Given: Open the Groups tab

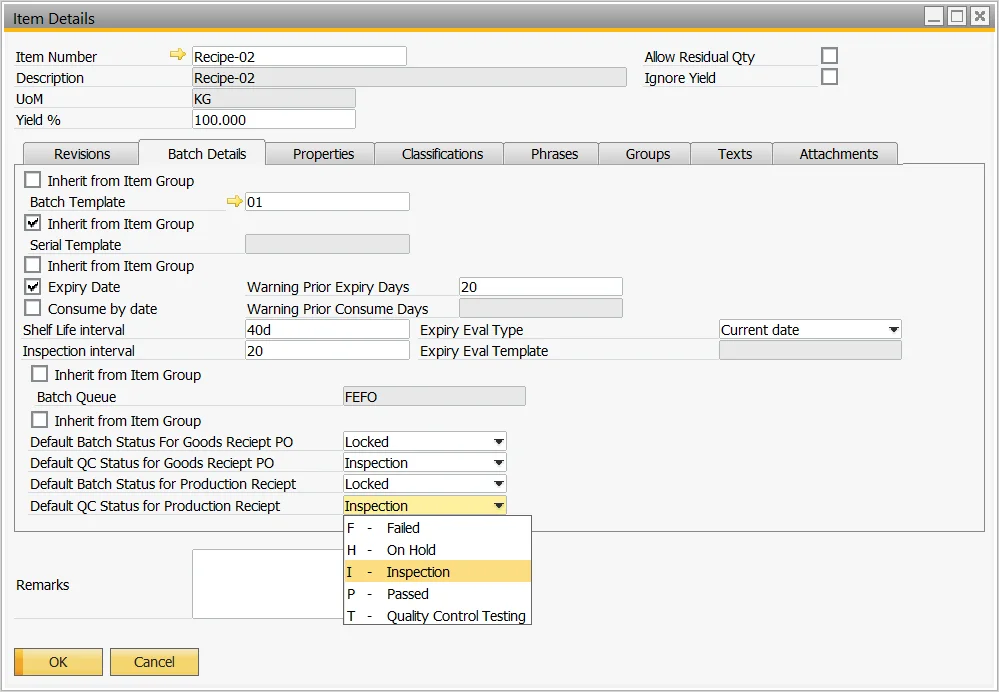Looking at the screenshot, I should coord(647,154).
